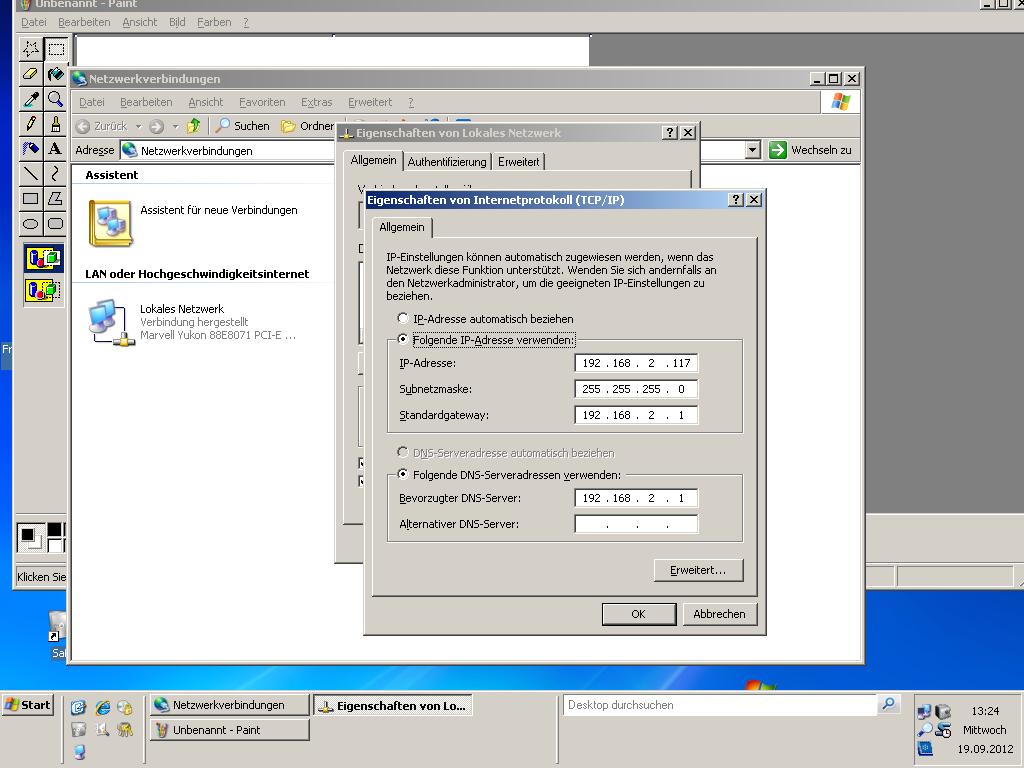
Task: Open Internet Explorer from quick launch
Action: [102, 707]
